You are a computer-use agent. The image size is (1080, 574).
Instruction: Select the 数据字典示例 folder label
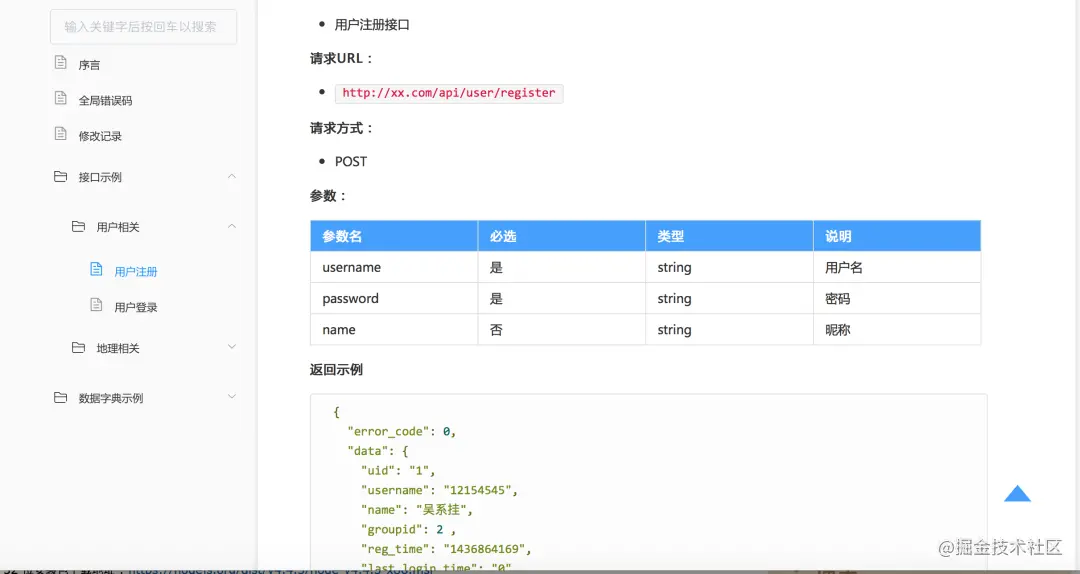pyautogui.click(x=111, y=398)
